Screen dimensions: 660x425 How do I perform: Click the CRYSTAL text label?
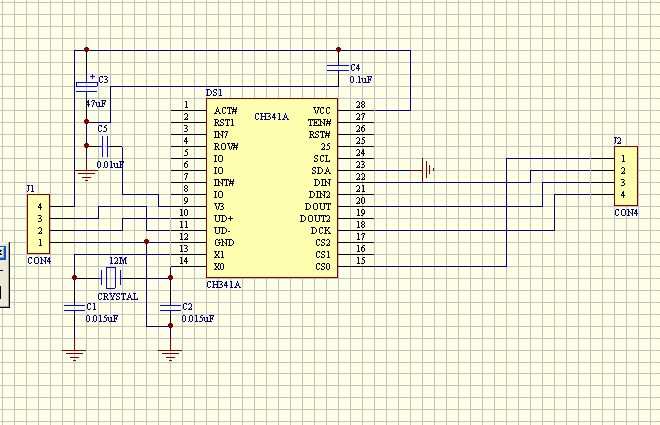pos(117,297)
